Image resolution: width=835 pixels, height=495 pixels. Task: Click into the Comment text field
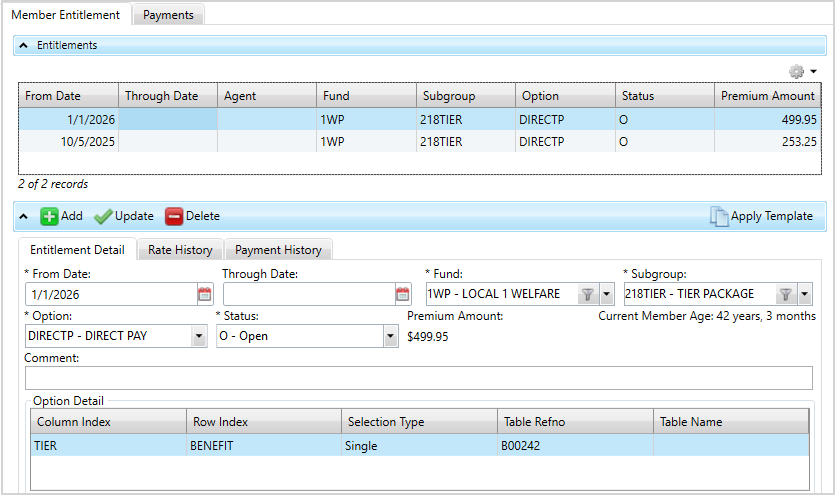click(418, 378)
